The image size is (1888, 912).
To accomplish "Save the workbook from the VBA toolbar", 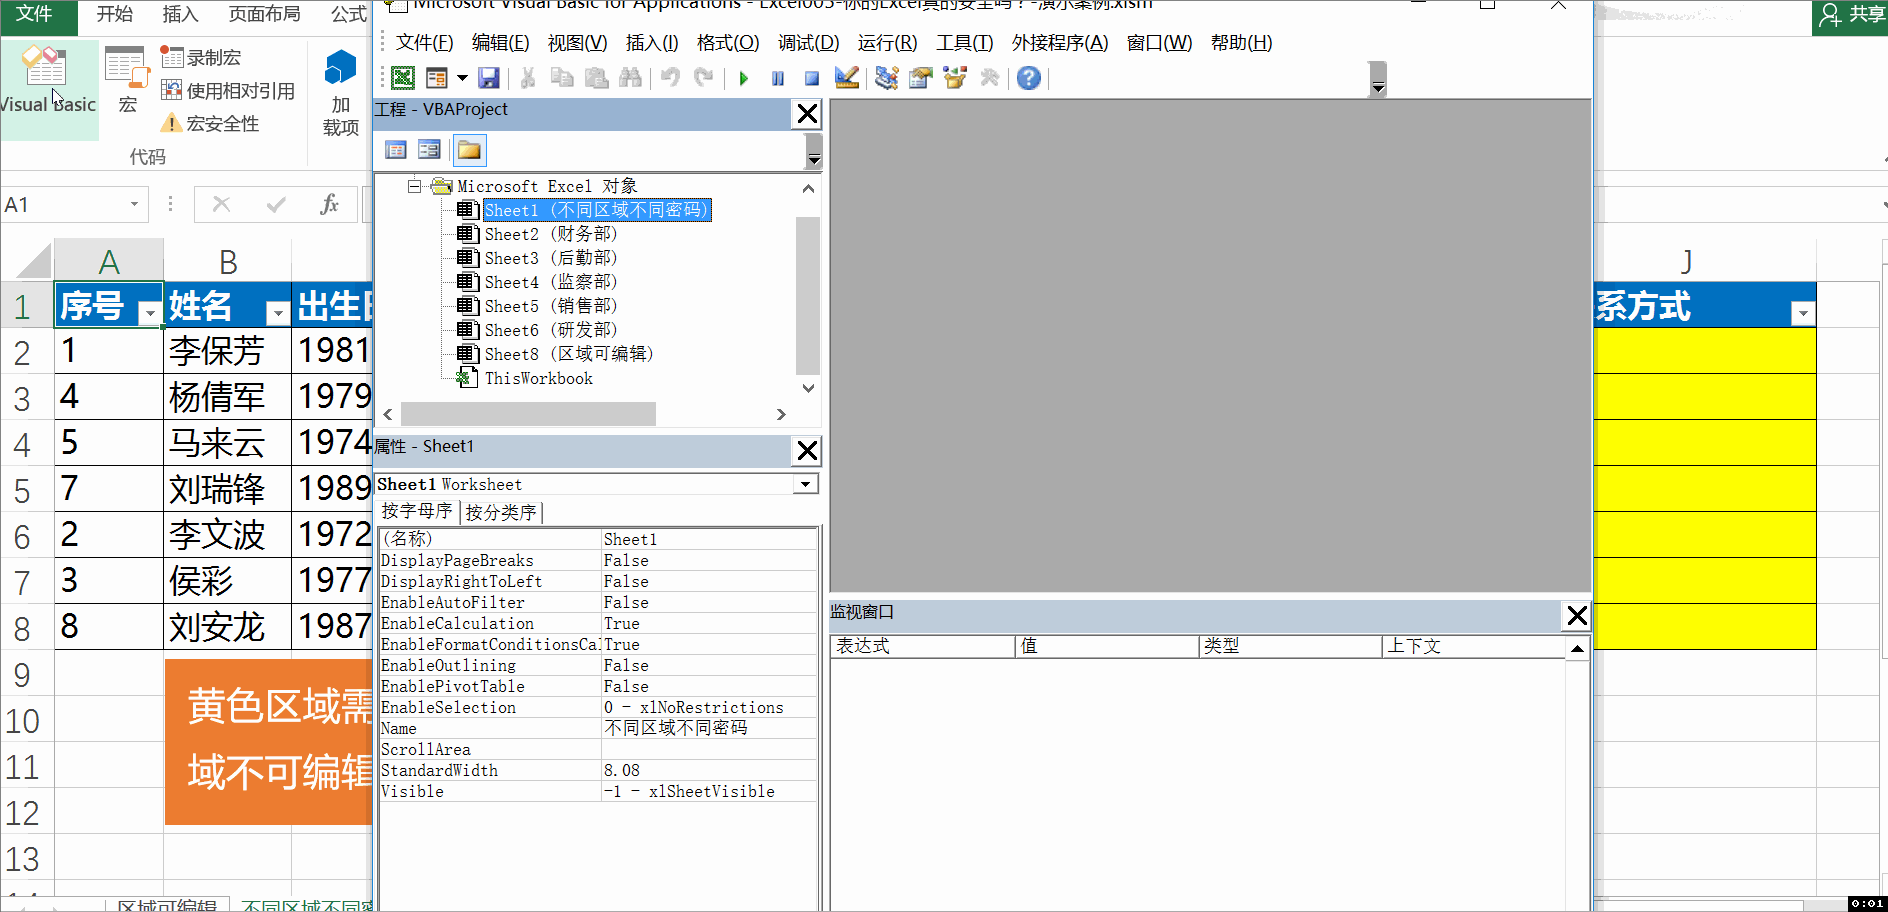I will pyautogui.click(x=489, y=78).
